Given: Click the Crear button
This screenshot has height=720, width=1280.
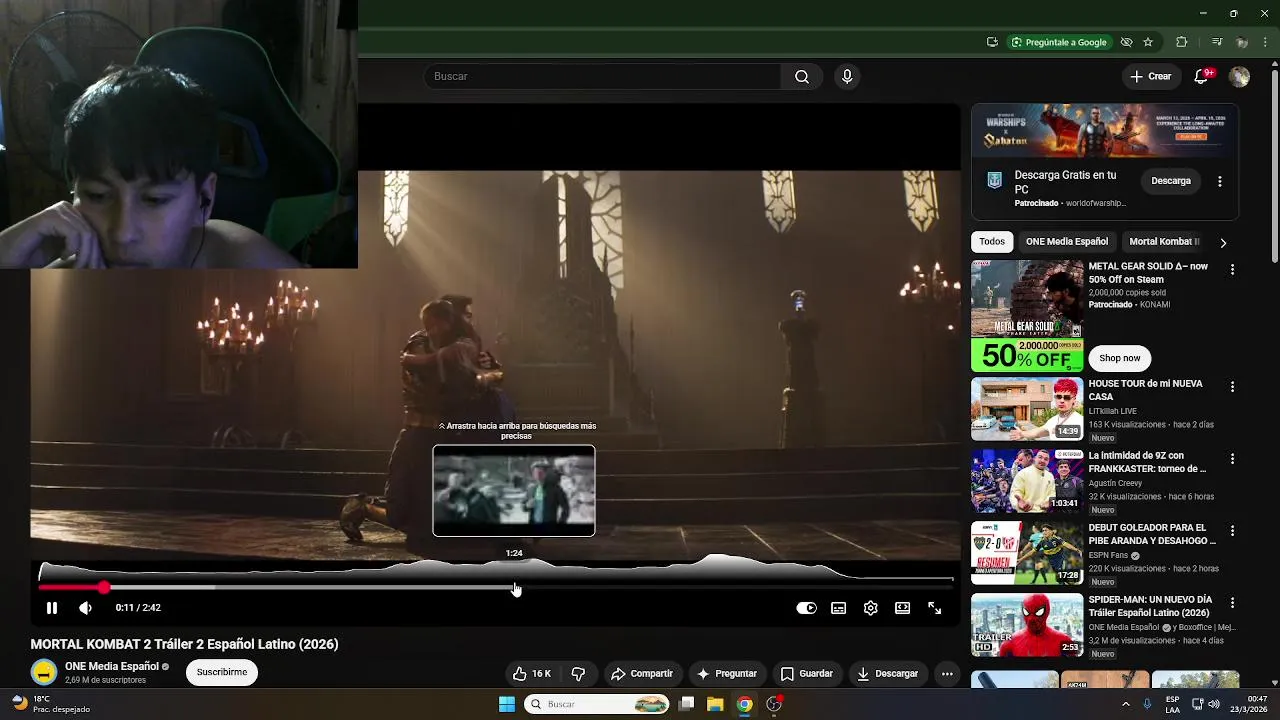Looking at the screenshot, I should click(x=1151, y=77).
